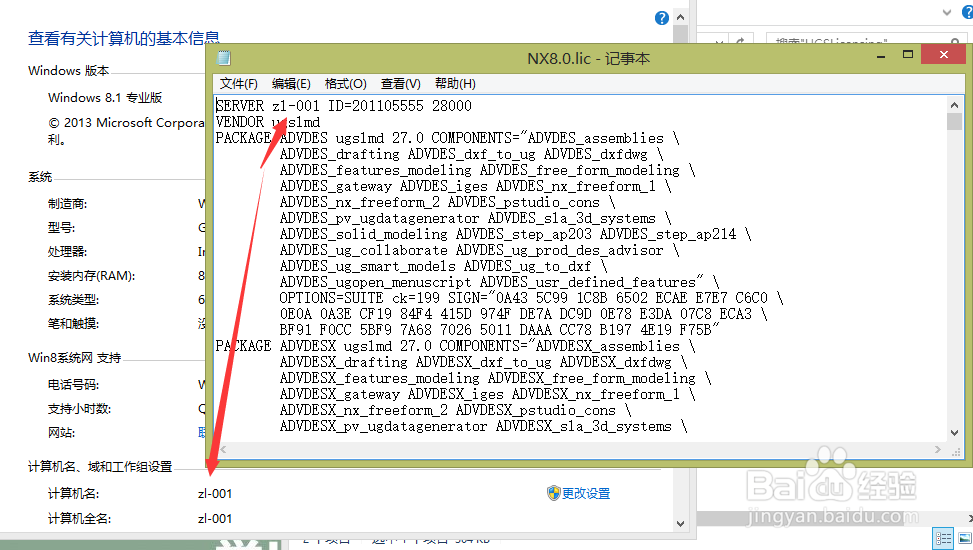
Task: Close the NX8.0.lic Notepad window
Action: click(x=943, y=55)
